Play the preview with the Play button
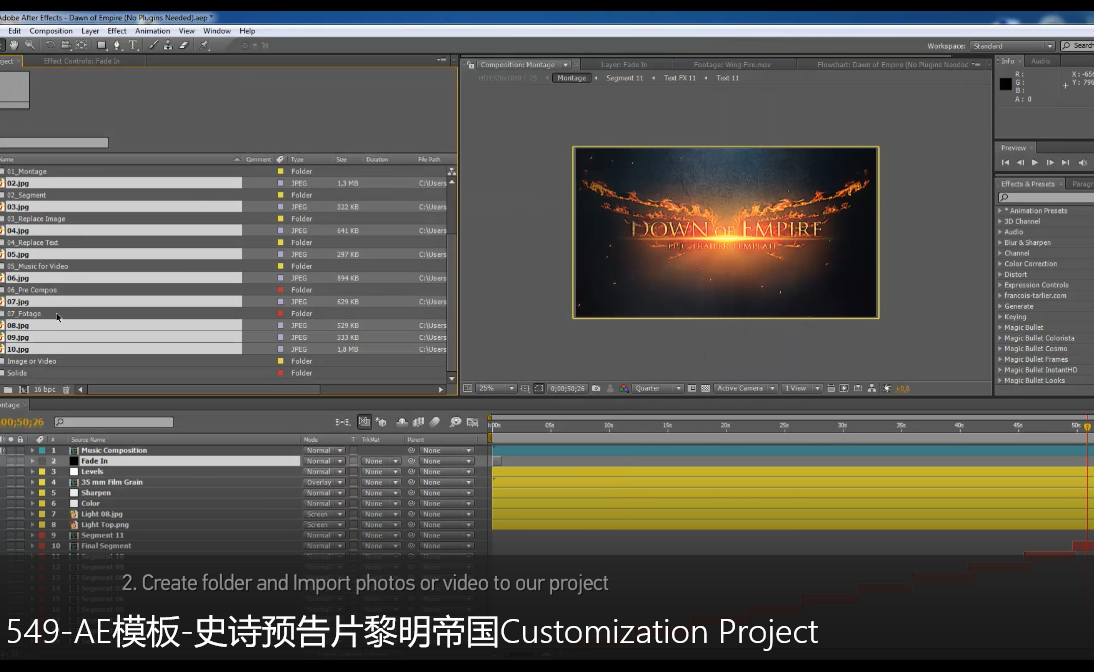Viewport: 1094px width, 672px height. (1035, 163)
